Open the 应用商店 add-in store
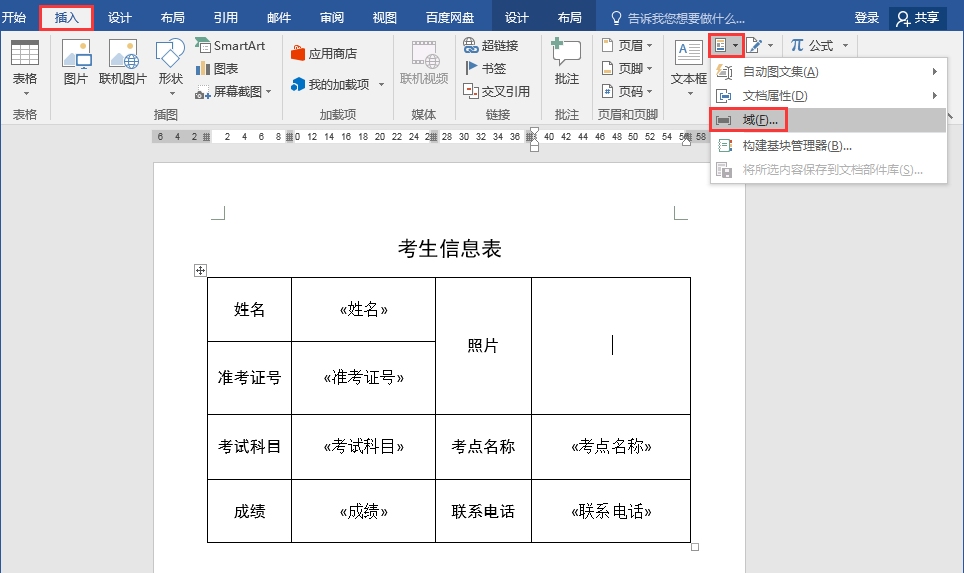The width and height of the screenshot is (964, 573). pos(324,53)
